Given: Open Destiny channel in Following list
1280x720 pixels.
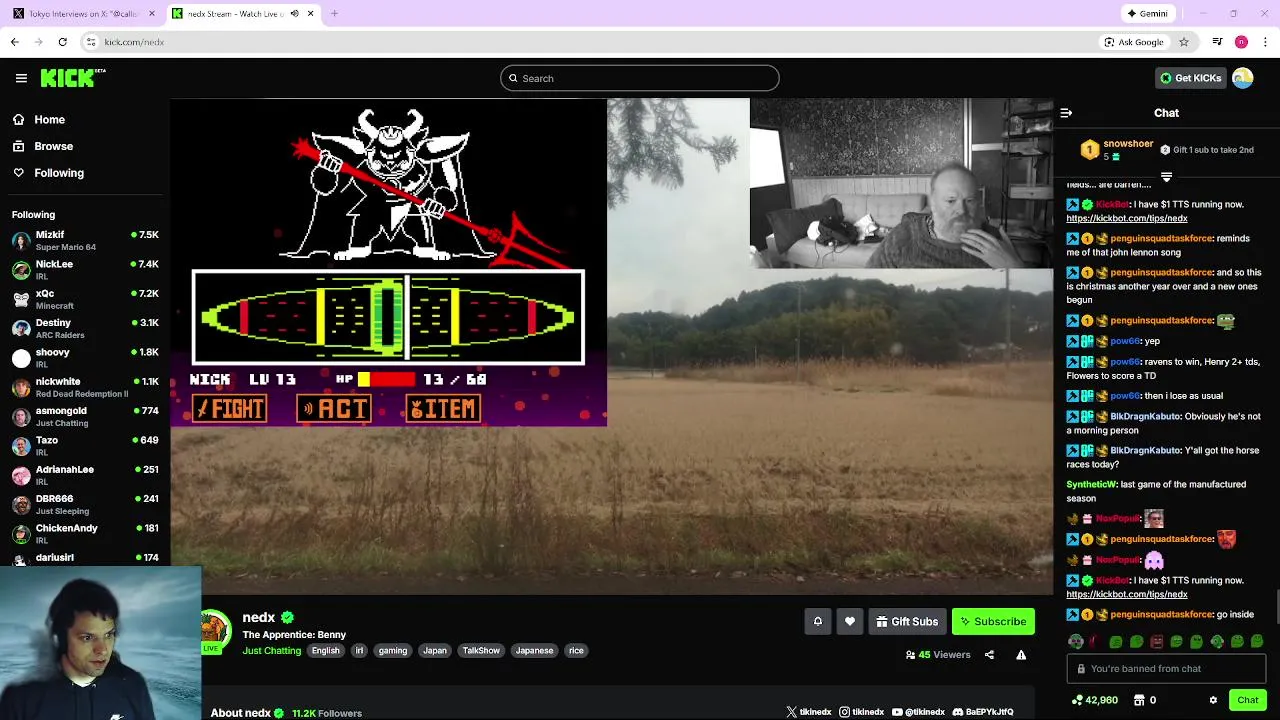Looking at the screenshot, I should coord(85,328).
